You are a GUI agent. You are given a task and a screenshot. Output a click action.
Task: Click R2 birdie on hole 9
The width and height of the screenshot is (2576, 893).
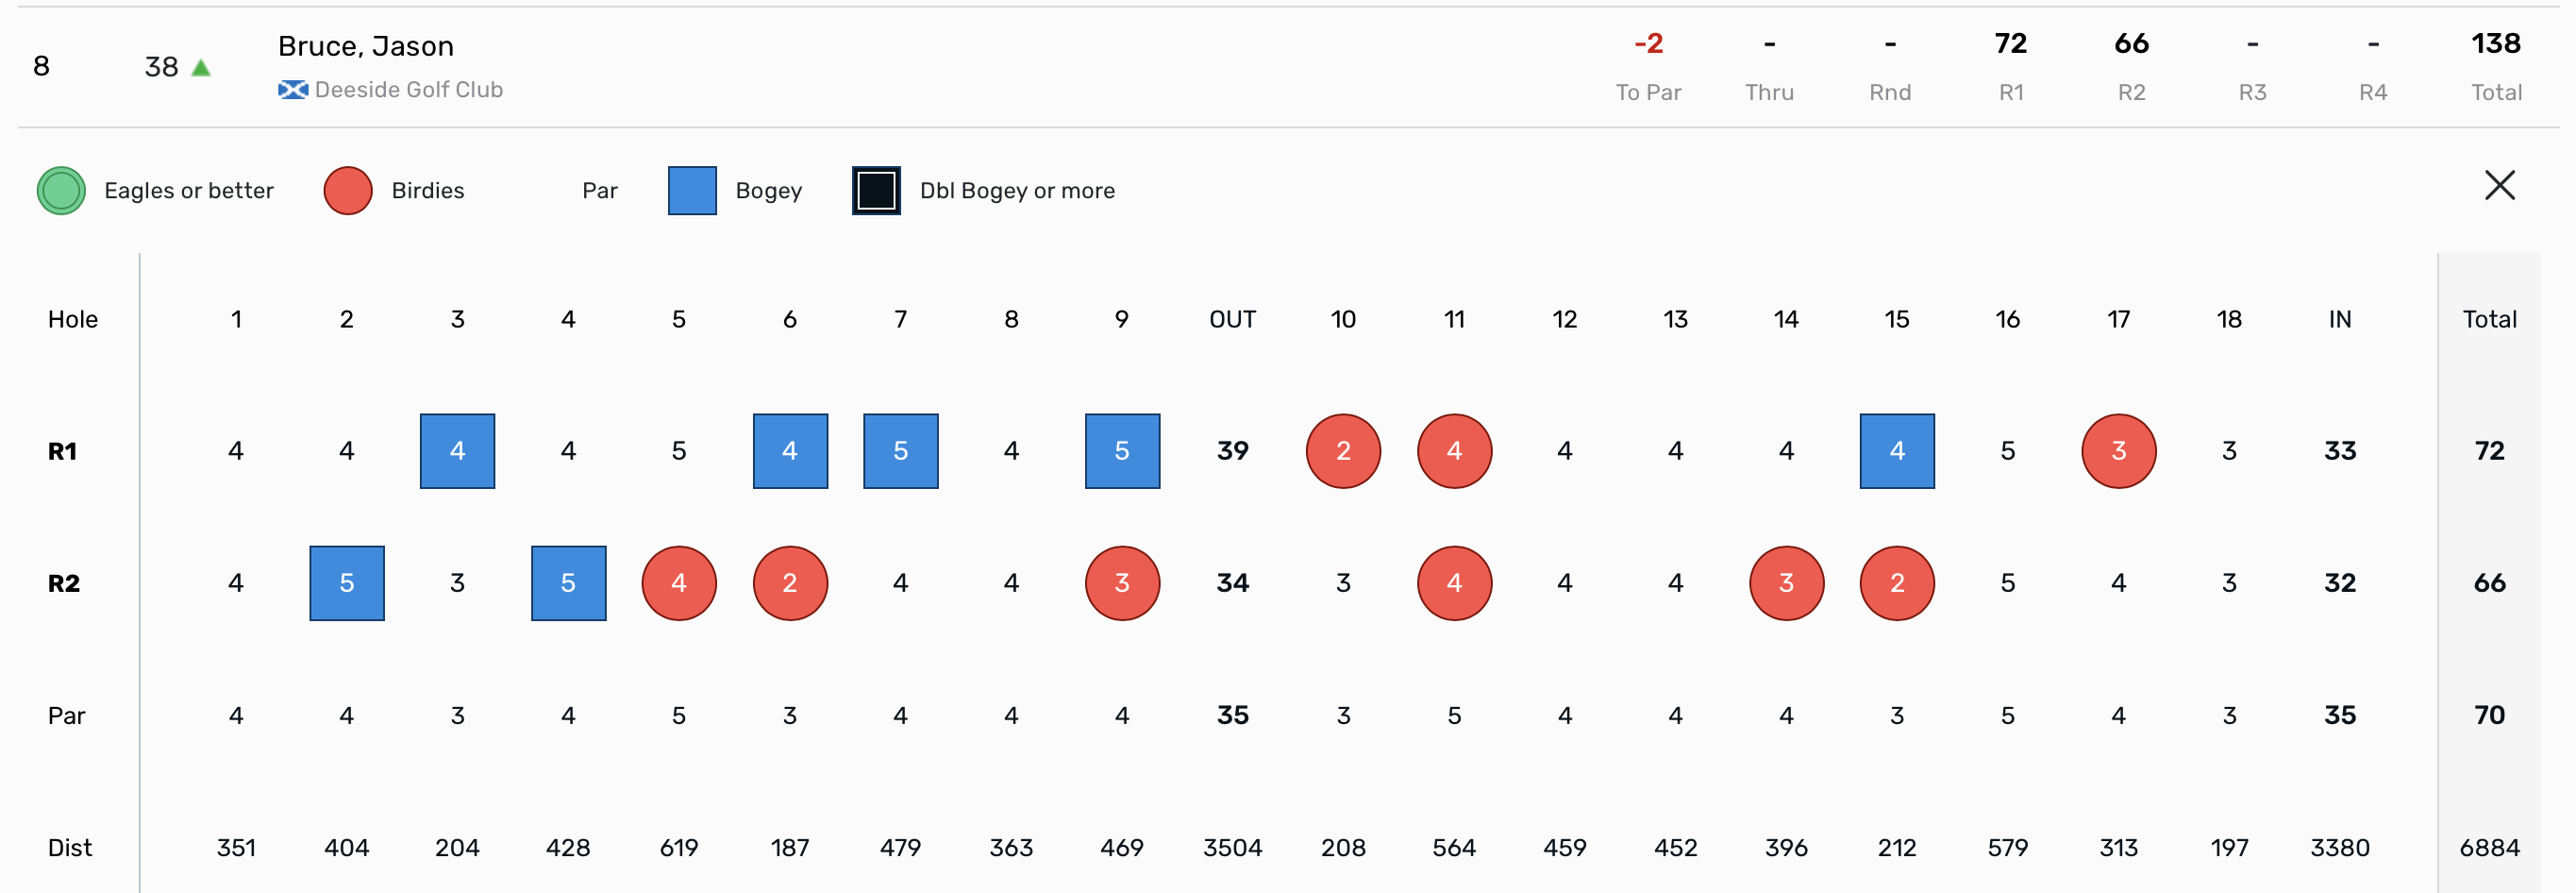[1122, 583]
